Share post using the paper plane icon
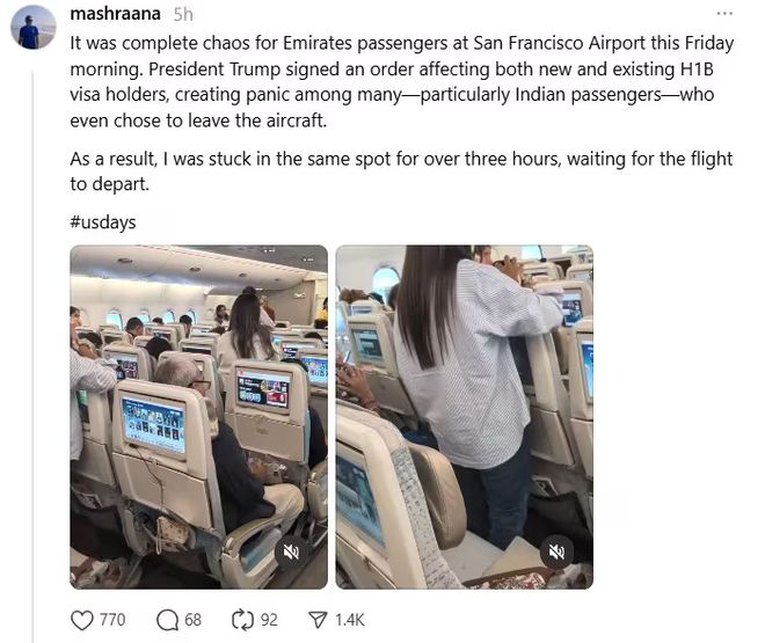Screen dimensions: 765x643 click(318, 620)
